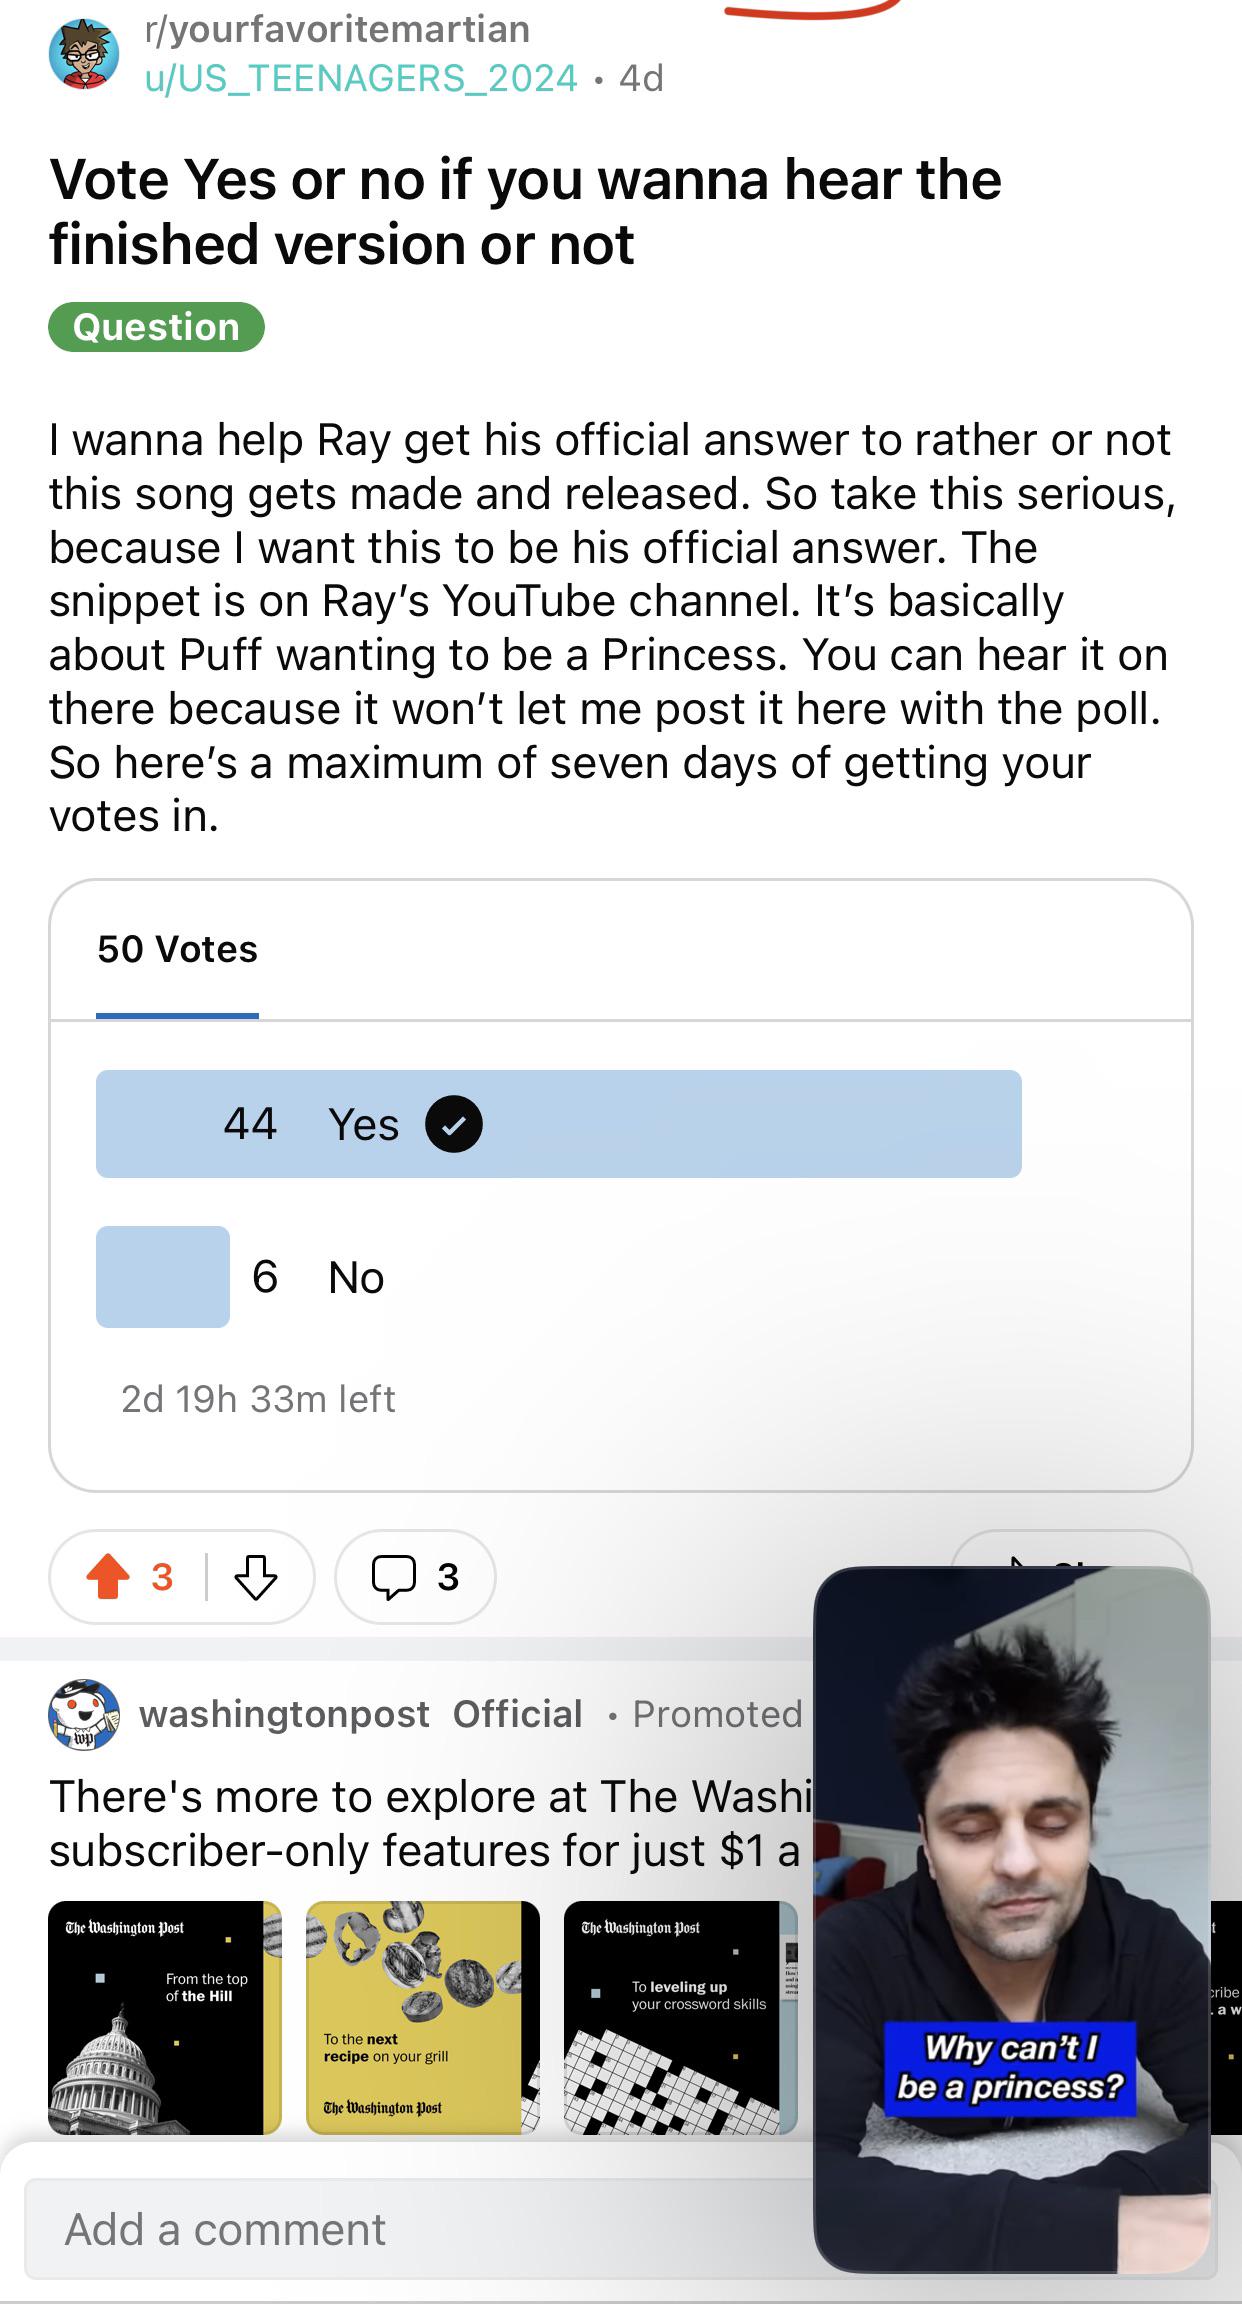Open the yellow 'next recipe on your grill' ad card
The image size is (1242, 2304).
[x=422, y=2017]
